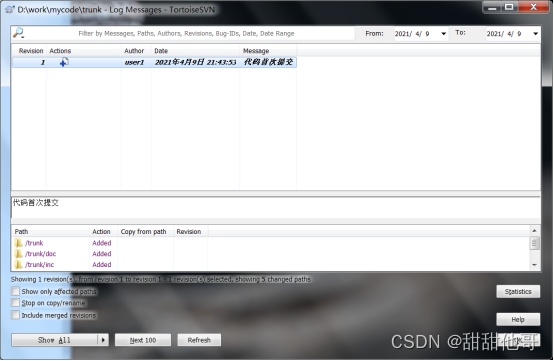This screenshot has width=554, height=361.
Task: Click into the filter text field
Action: pyautogui.click(x=186, y=34)
